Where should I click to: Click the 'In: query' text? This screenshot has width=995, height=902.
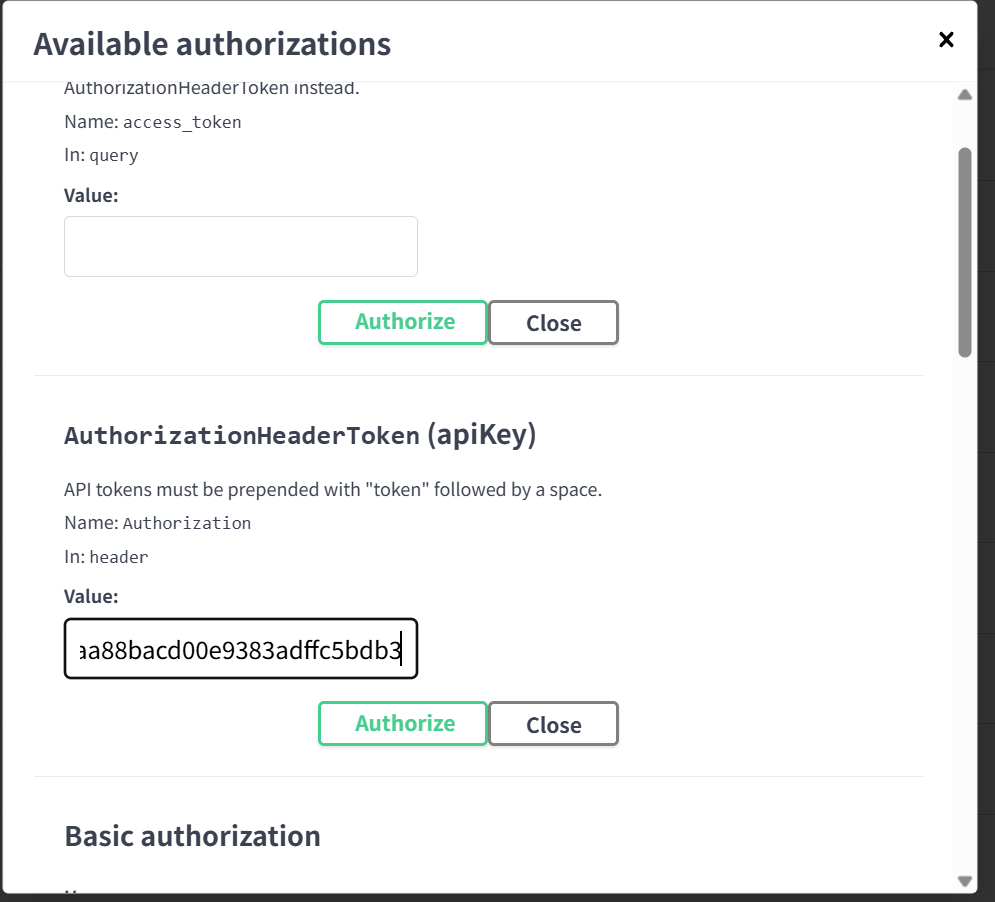pos(101,155)
